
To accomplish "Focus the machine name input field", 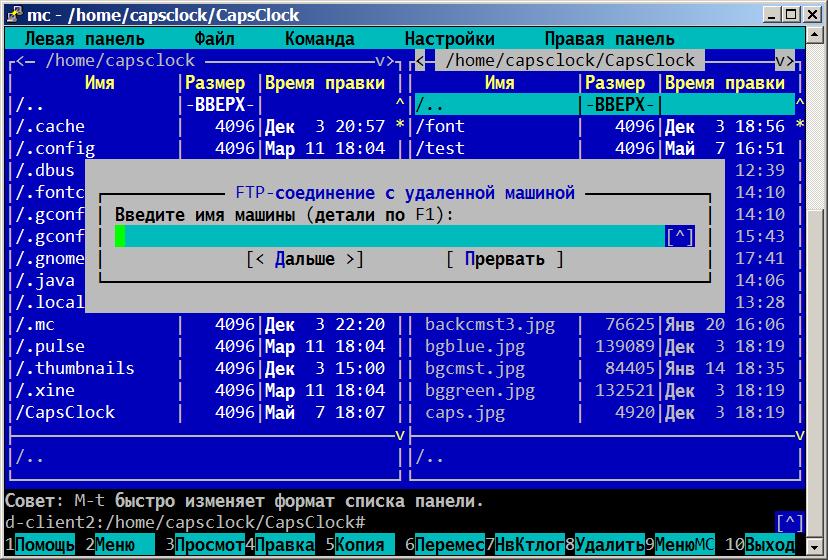I will point(390,236).
